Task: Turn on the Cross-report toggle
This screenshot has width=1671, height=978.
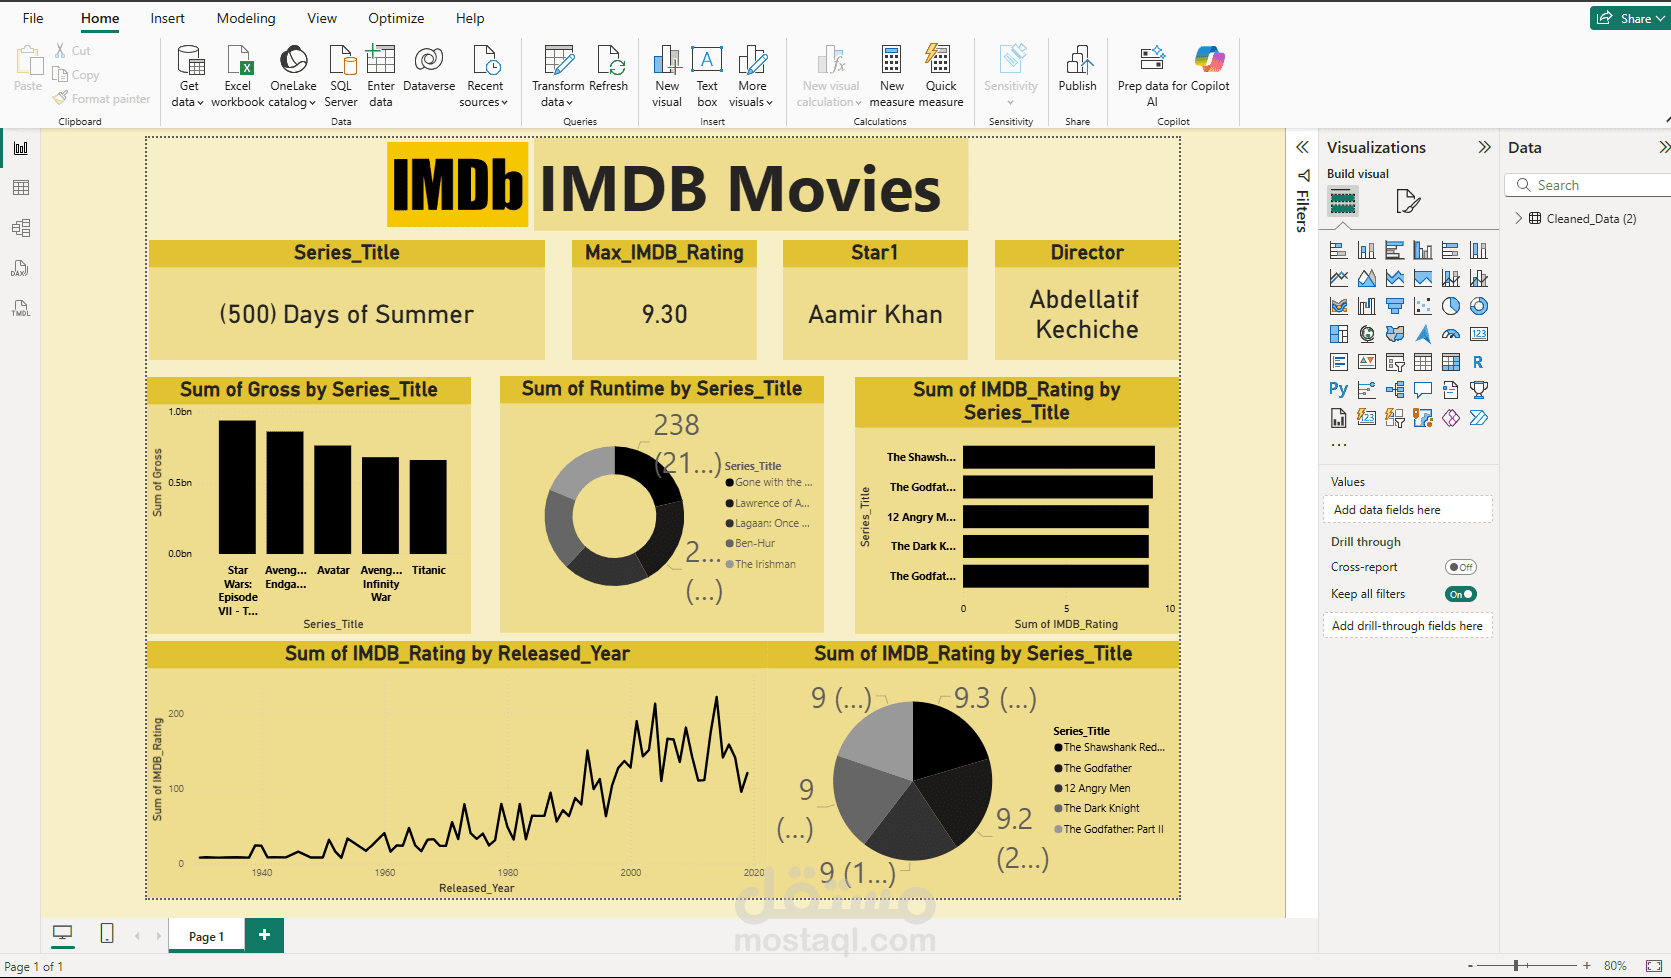Action: click(1461, 567)
